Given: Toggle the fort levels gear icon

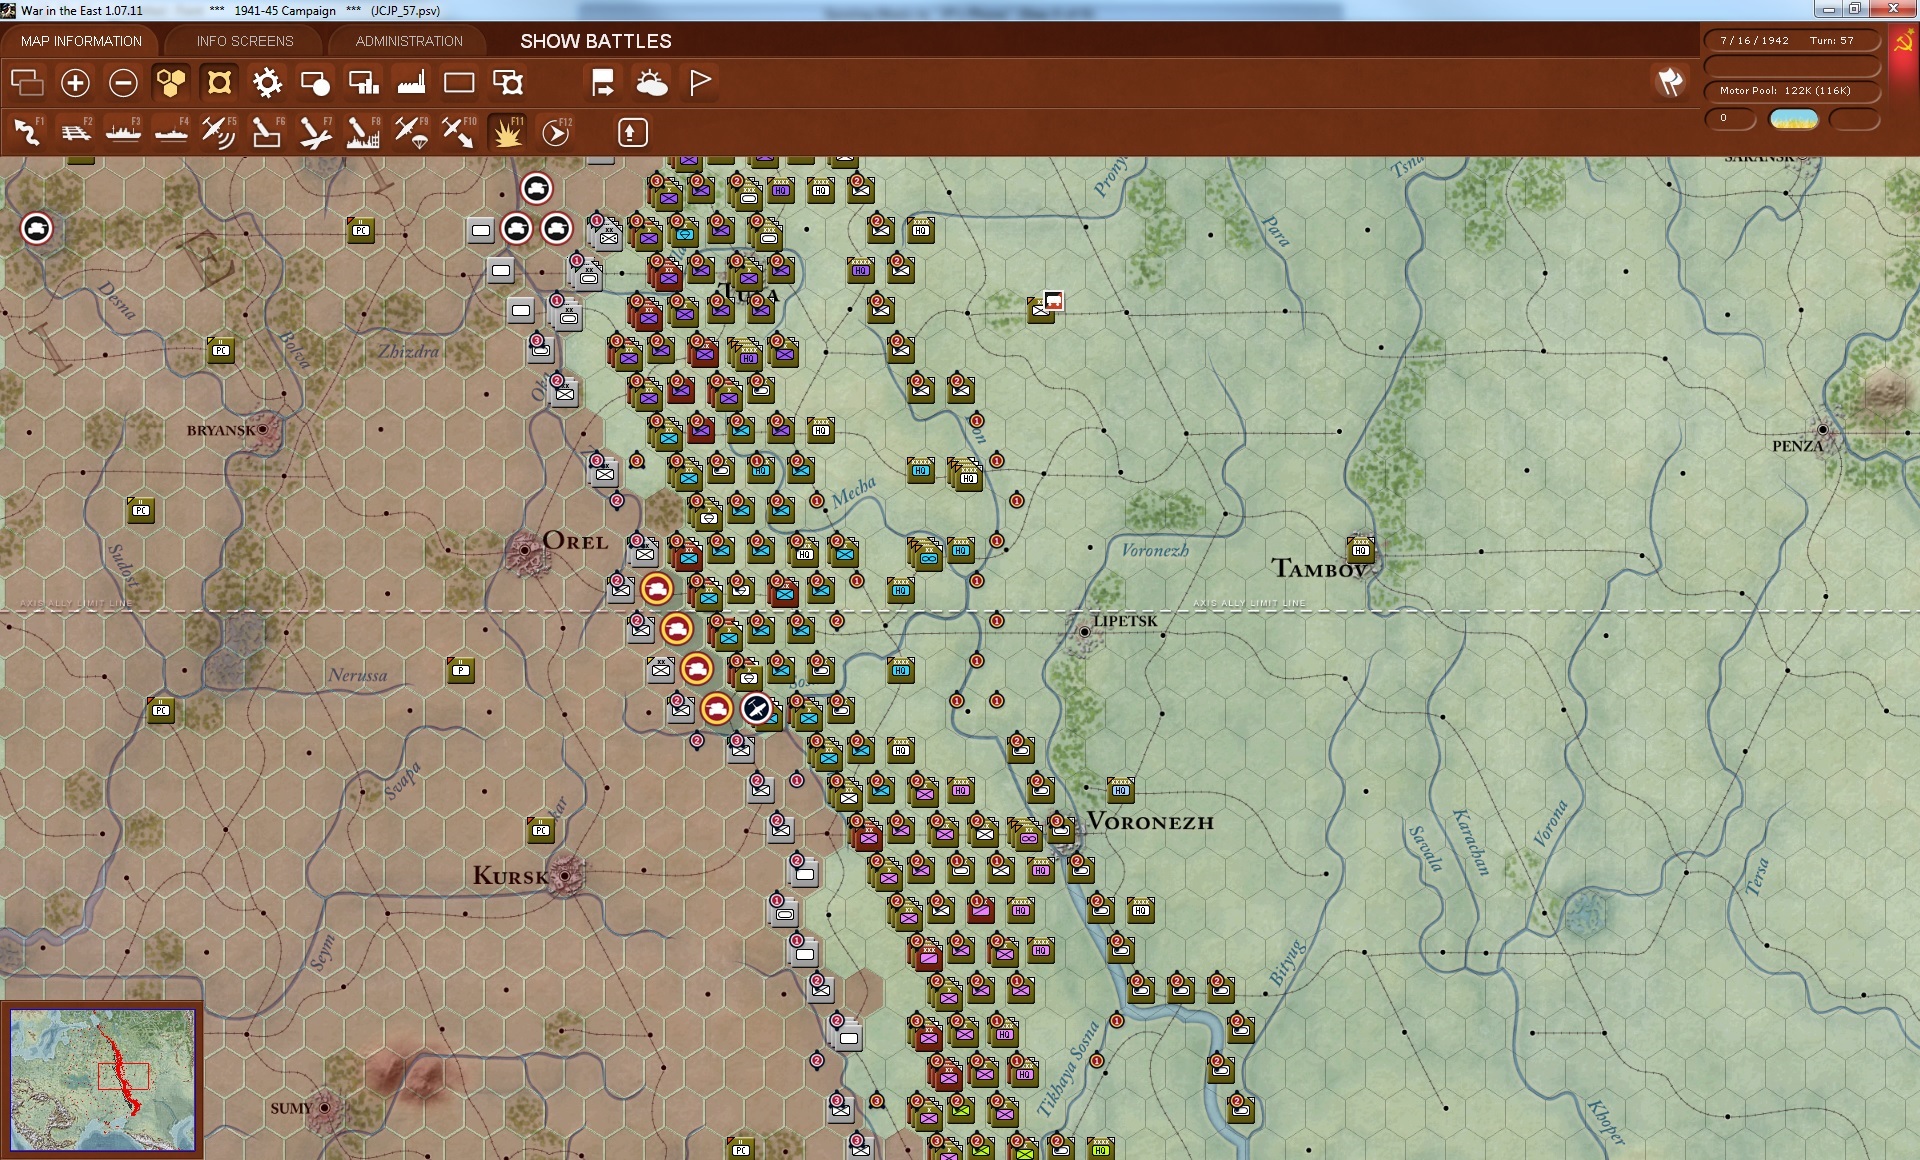Looking at the screenshot, I should point(267,82).
